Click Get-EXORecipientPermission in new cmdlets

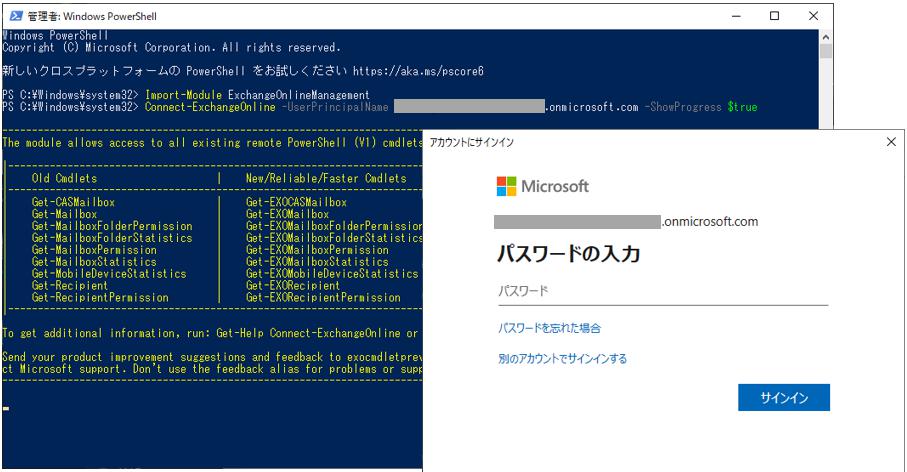(323, 297)
